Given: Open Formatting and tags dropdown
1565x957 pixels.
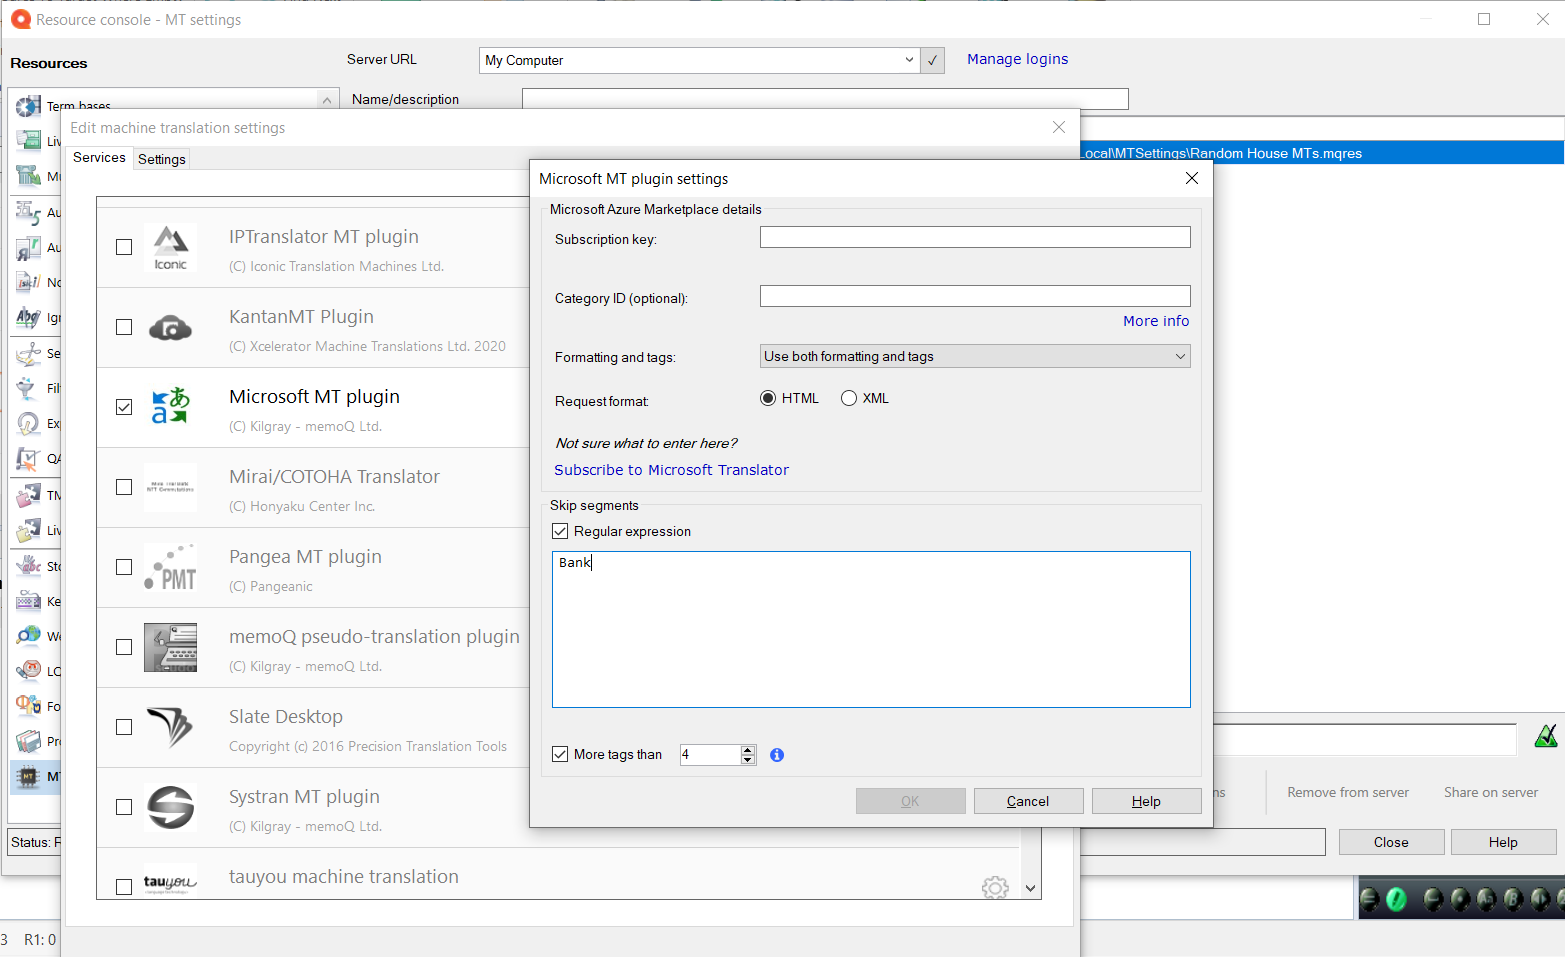Looking at the screenshot, I should (x=975, y=356).
